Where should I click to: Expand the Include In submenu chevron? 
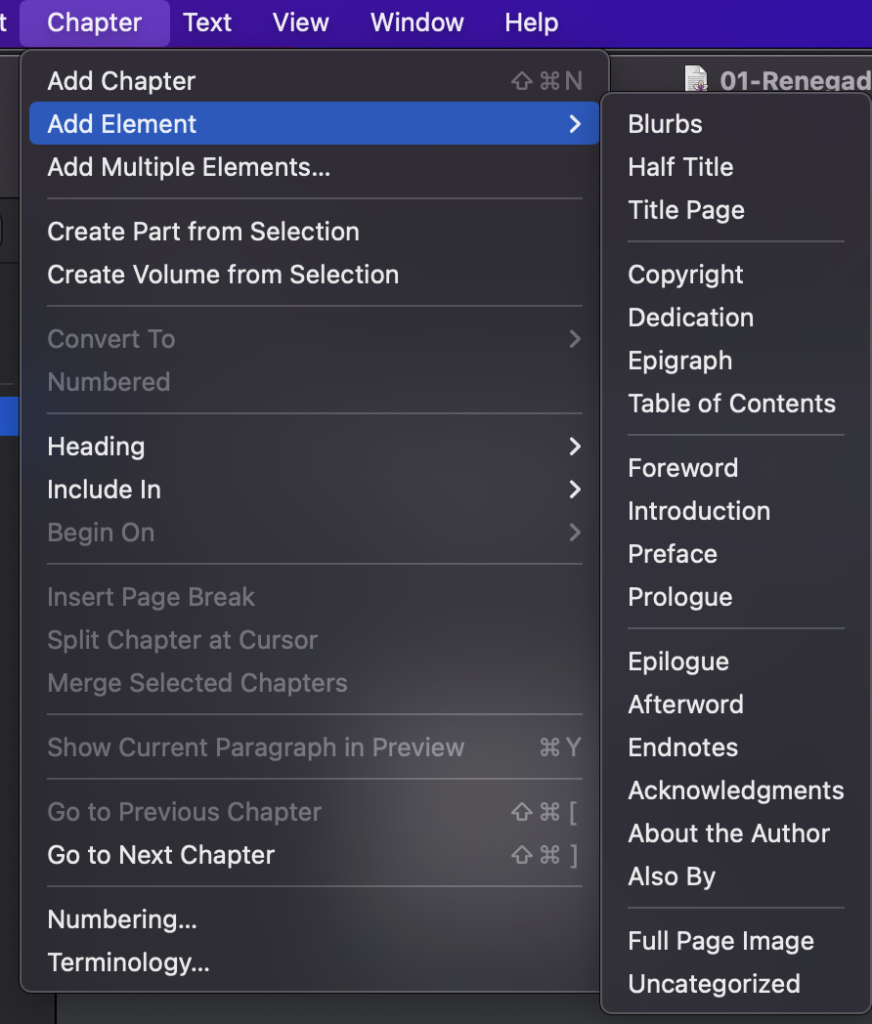(x=574, y=489)
